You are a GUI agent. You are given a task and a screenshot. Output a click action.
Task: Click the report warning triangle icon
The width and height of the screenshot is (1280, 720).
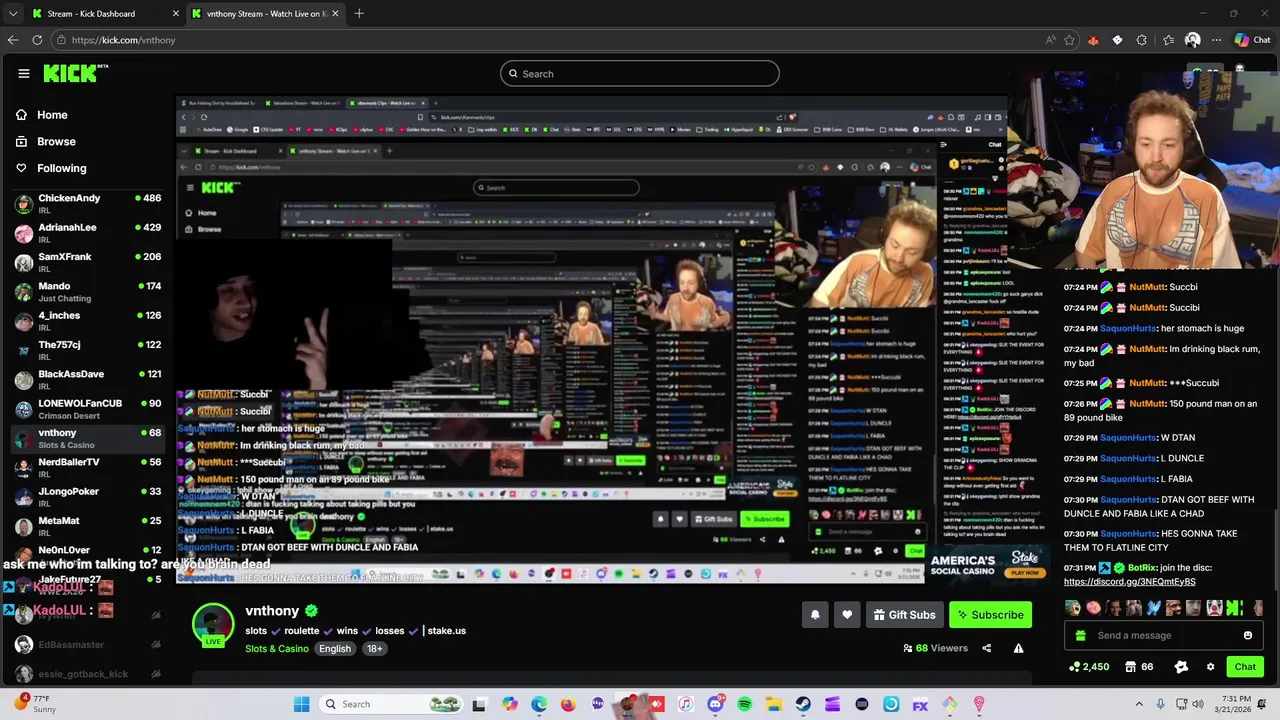[1018, 648]
